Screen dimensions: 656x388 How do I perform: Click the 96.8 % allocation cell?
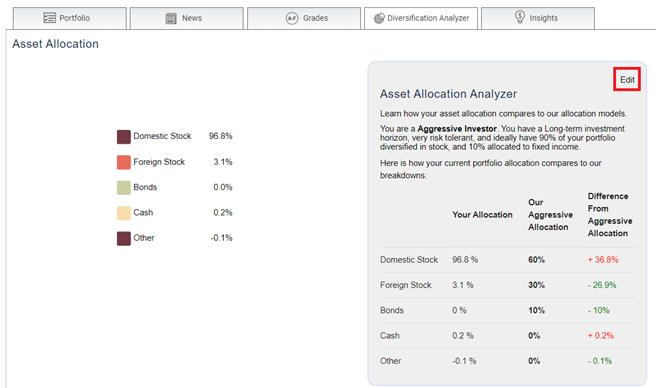point(465,260)
